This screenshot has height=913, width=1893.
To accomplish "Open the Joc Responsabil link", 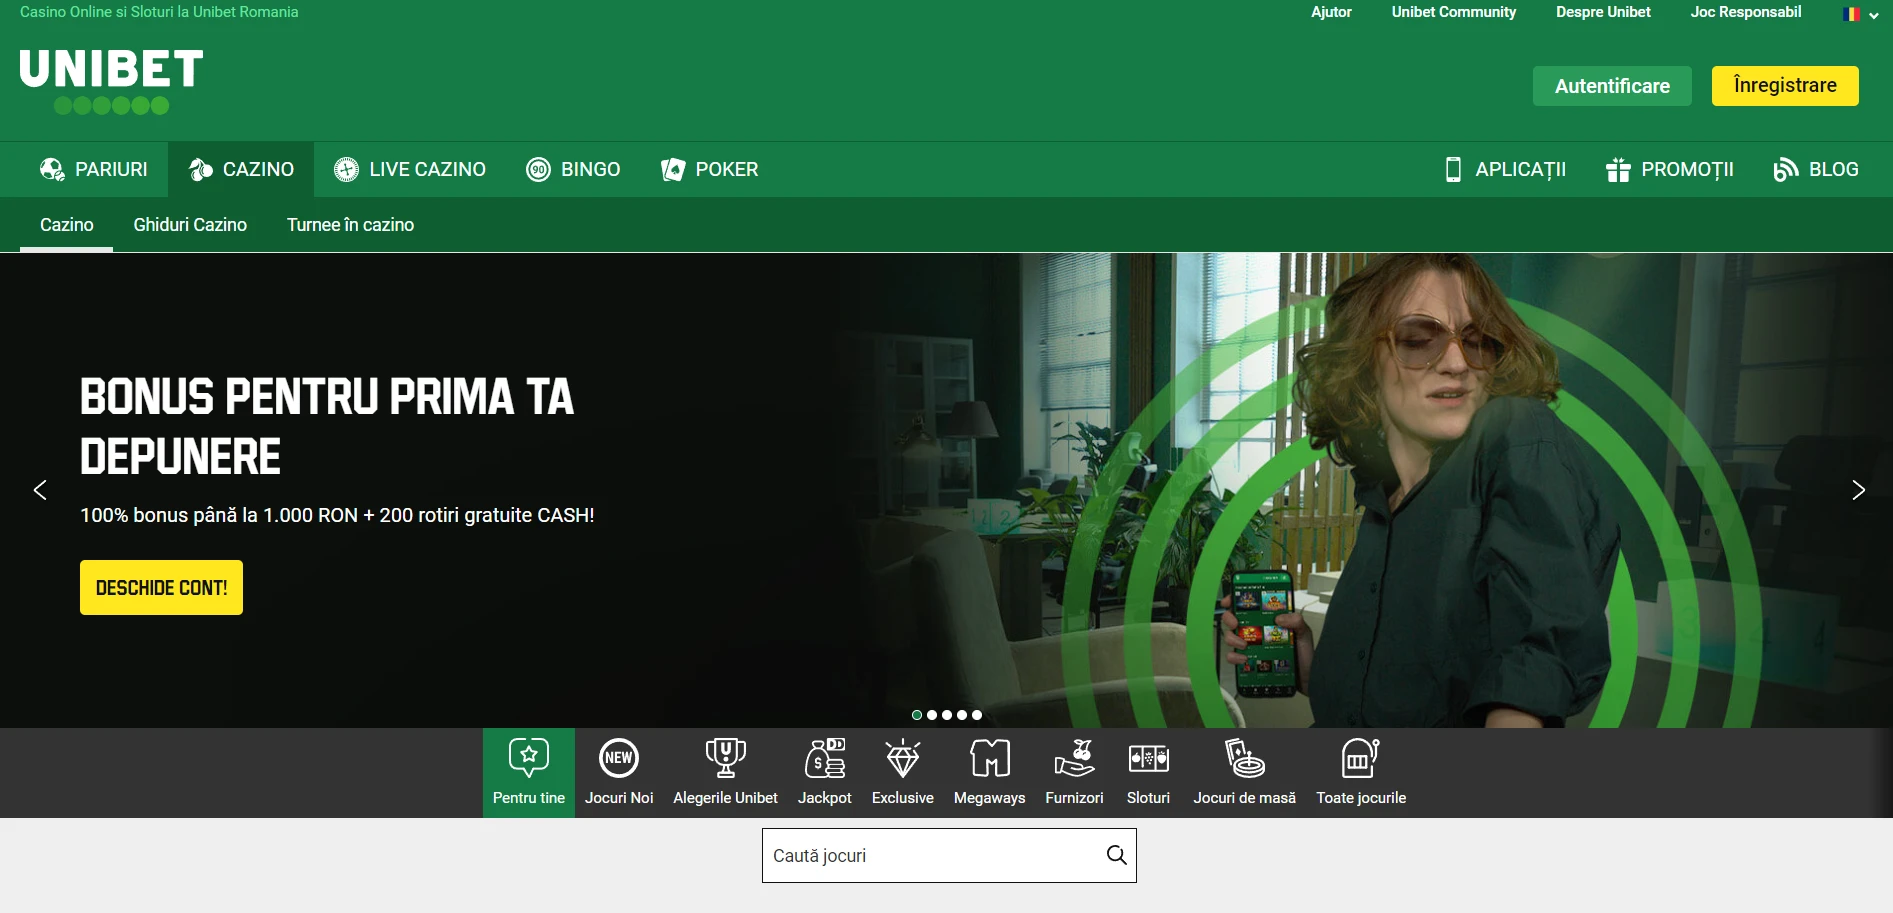I will [x=1746, y=12].
